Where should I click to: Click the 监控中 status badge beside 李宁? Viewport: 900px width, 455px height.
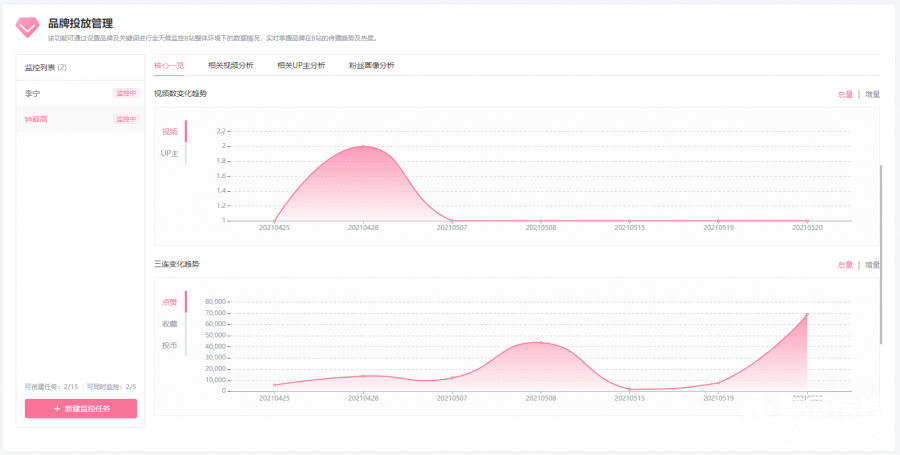tap(126, 93)
